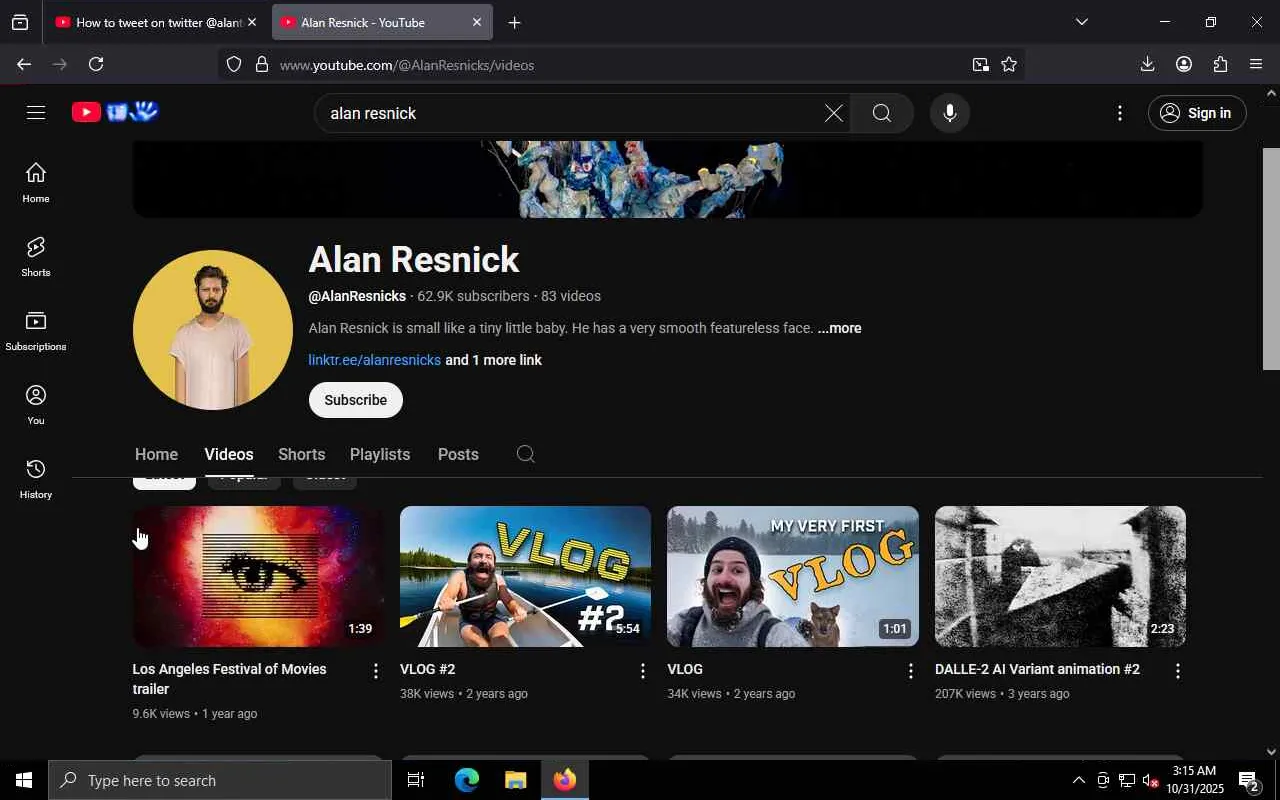Open Firefox extensions puzzle icon

[x=1220, y=64]
